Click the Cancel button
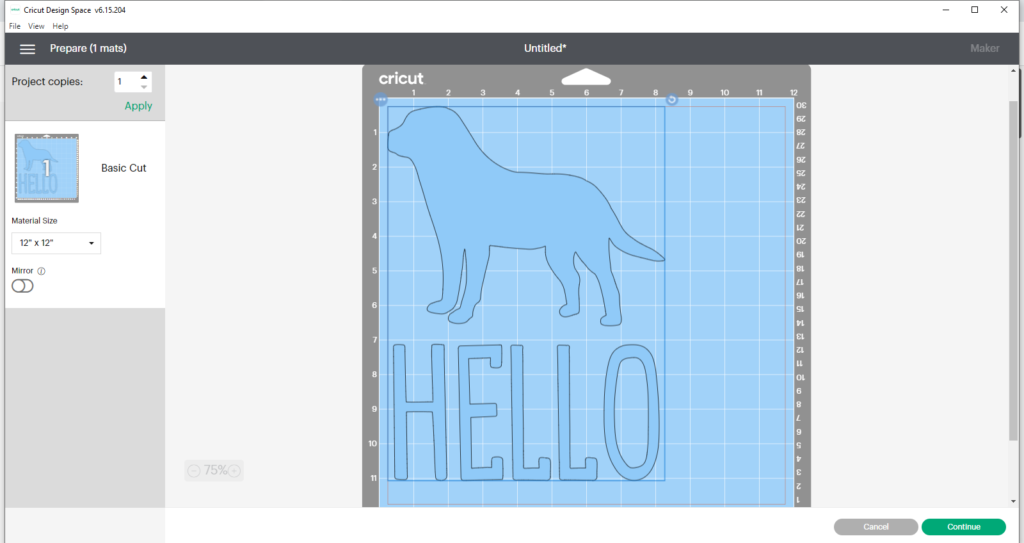Screen dimensions: 1024x543 876,527
